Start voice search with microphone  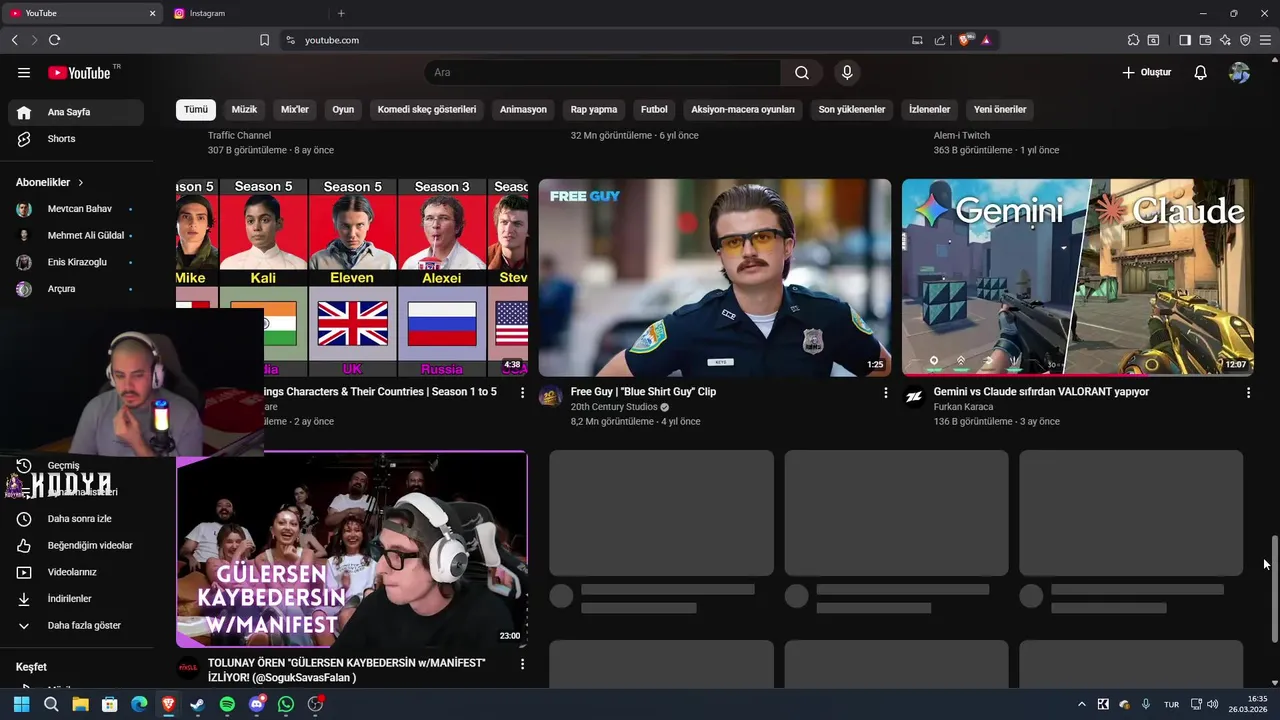coord(847,73)
